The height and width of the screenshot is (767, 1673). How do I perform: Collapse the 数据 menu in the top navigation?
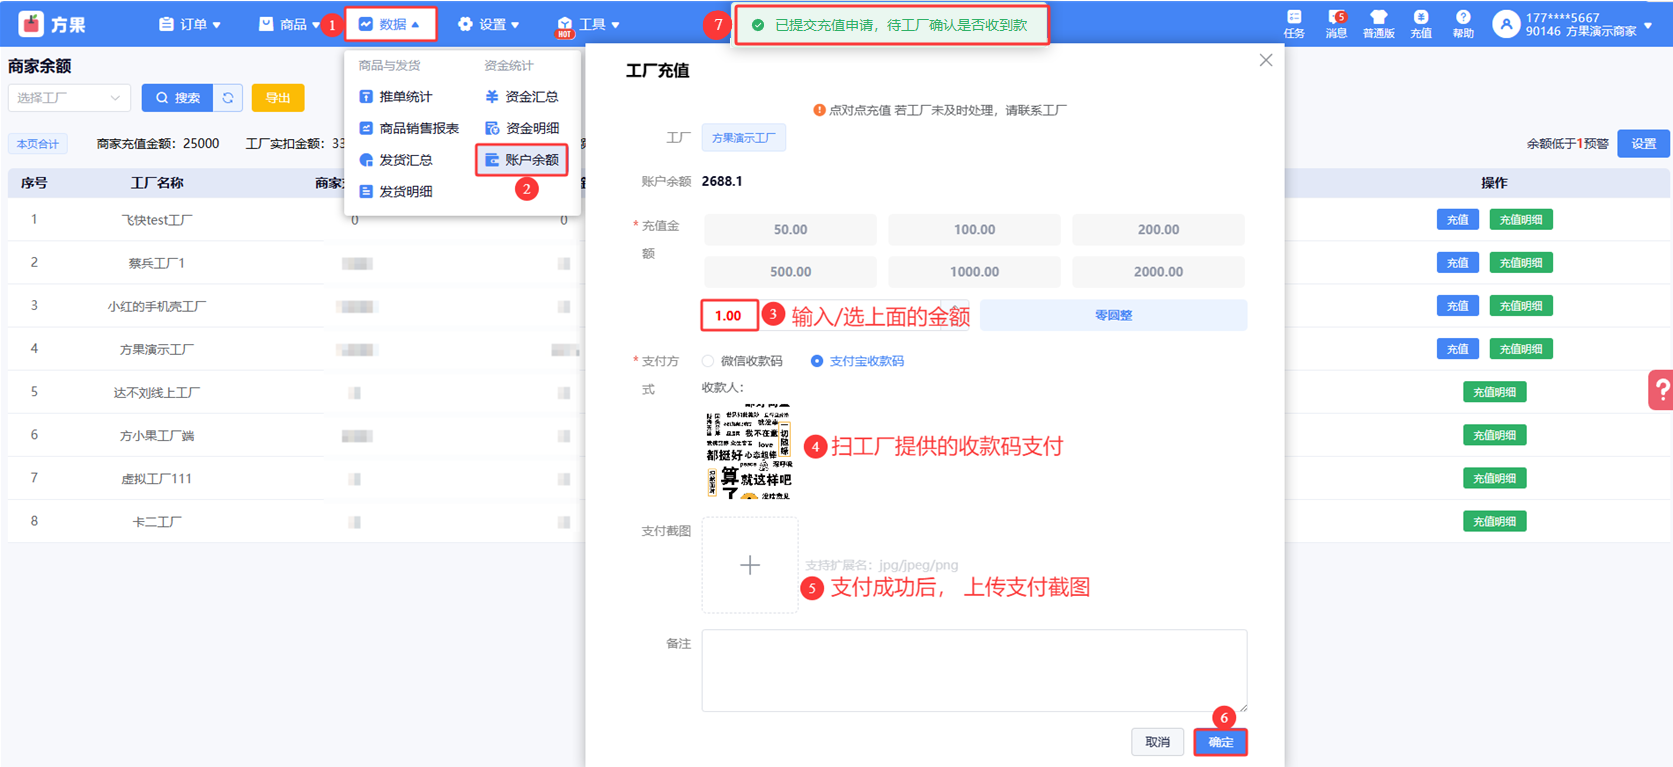391,24
